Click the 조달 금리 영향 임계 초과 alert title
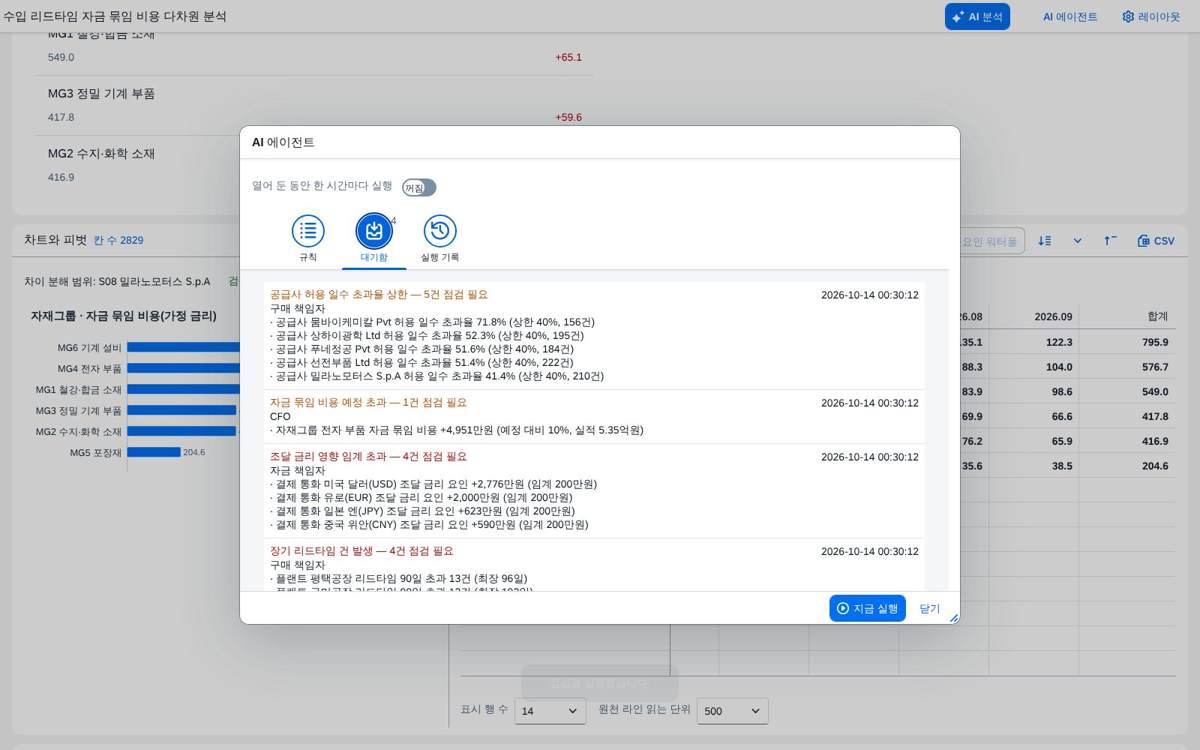Viewport: 1200px width, 750px height. pos(368,457)
